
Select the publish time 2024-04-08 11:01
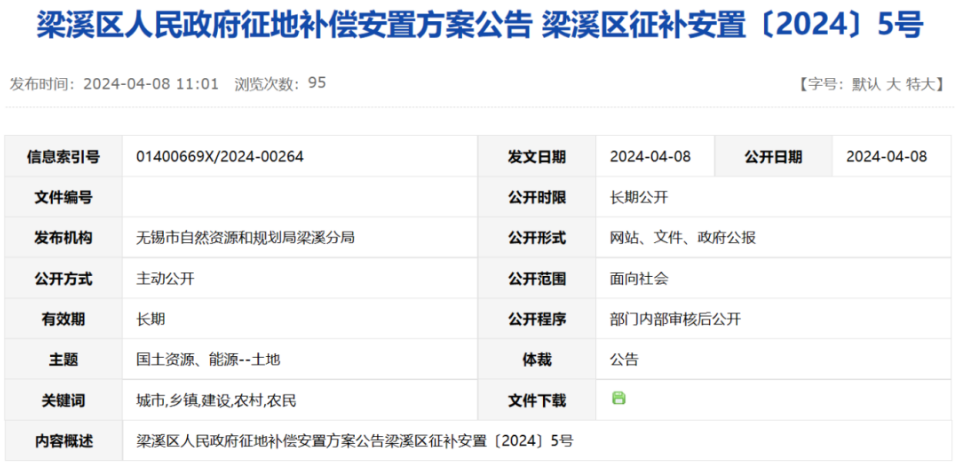click(x=150, y=83)
